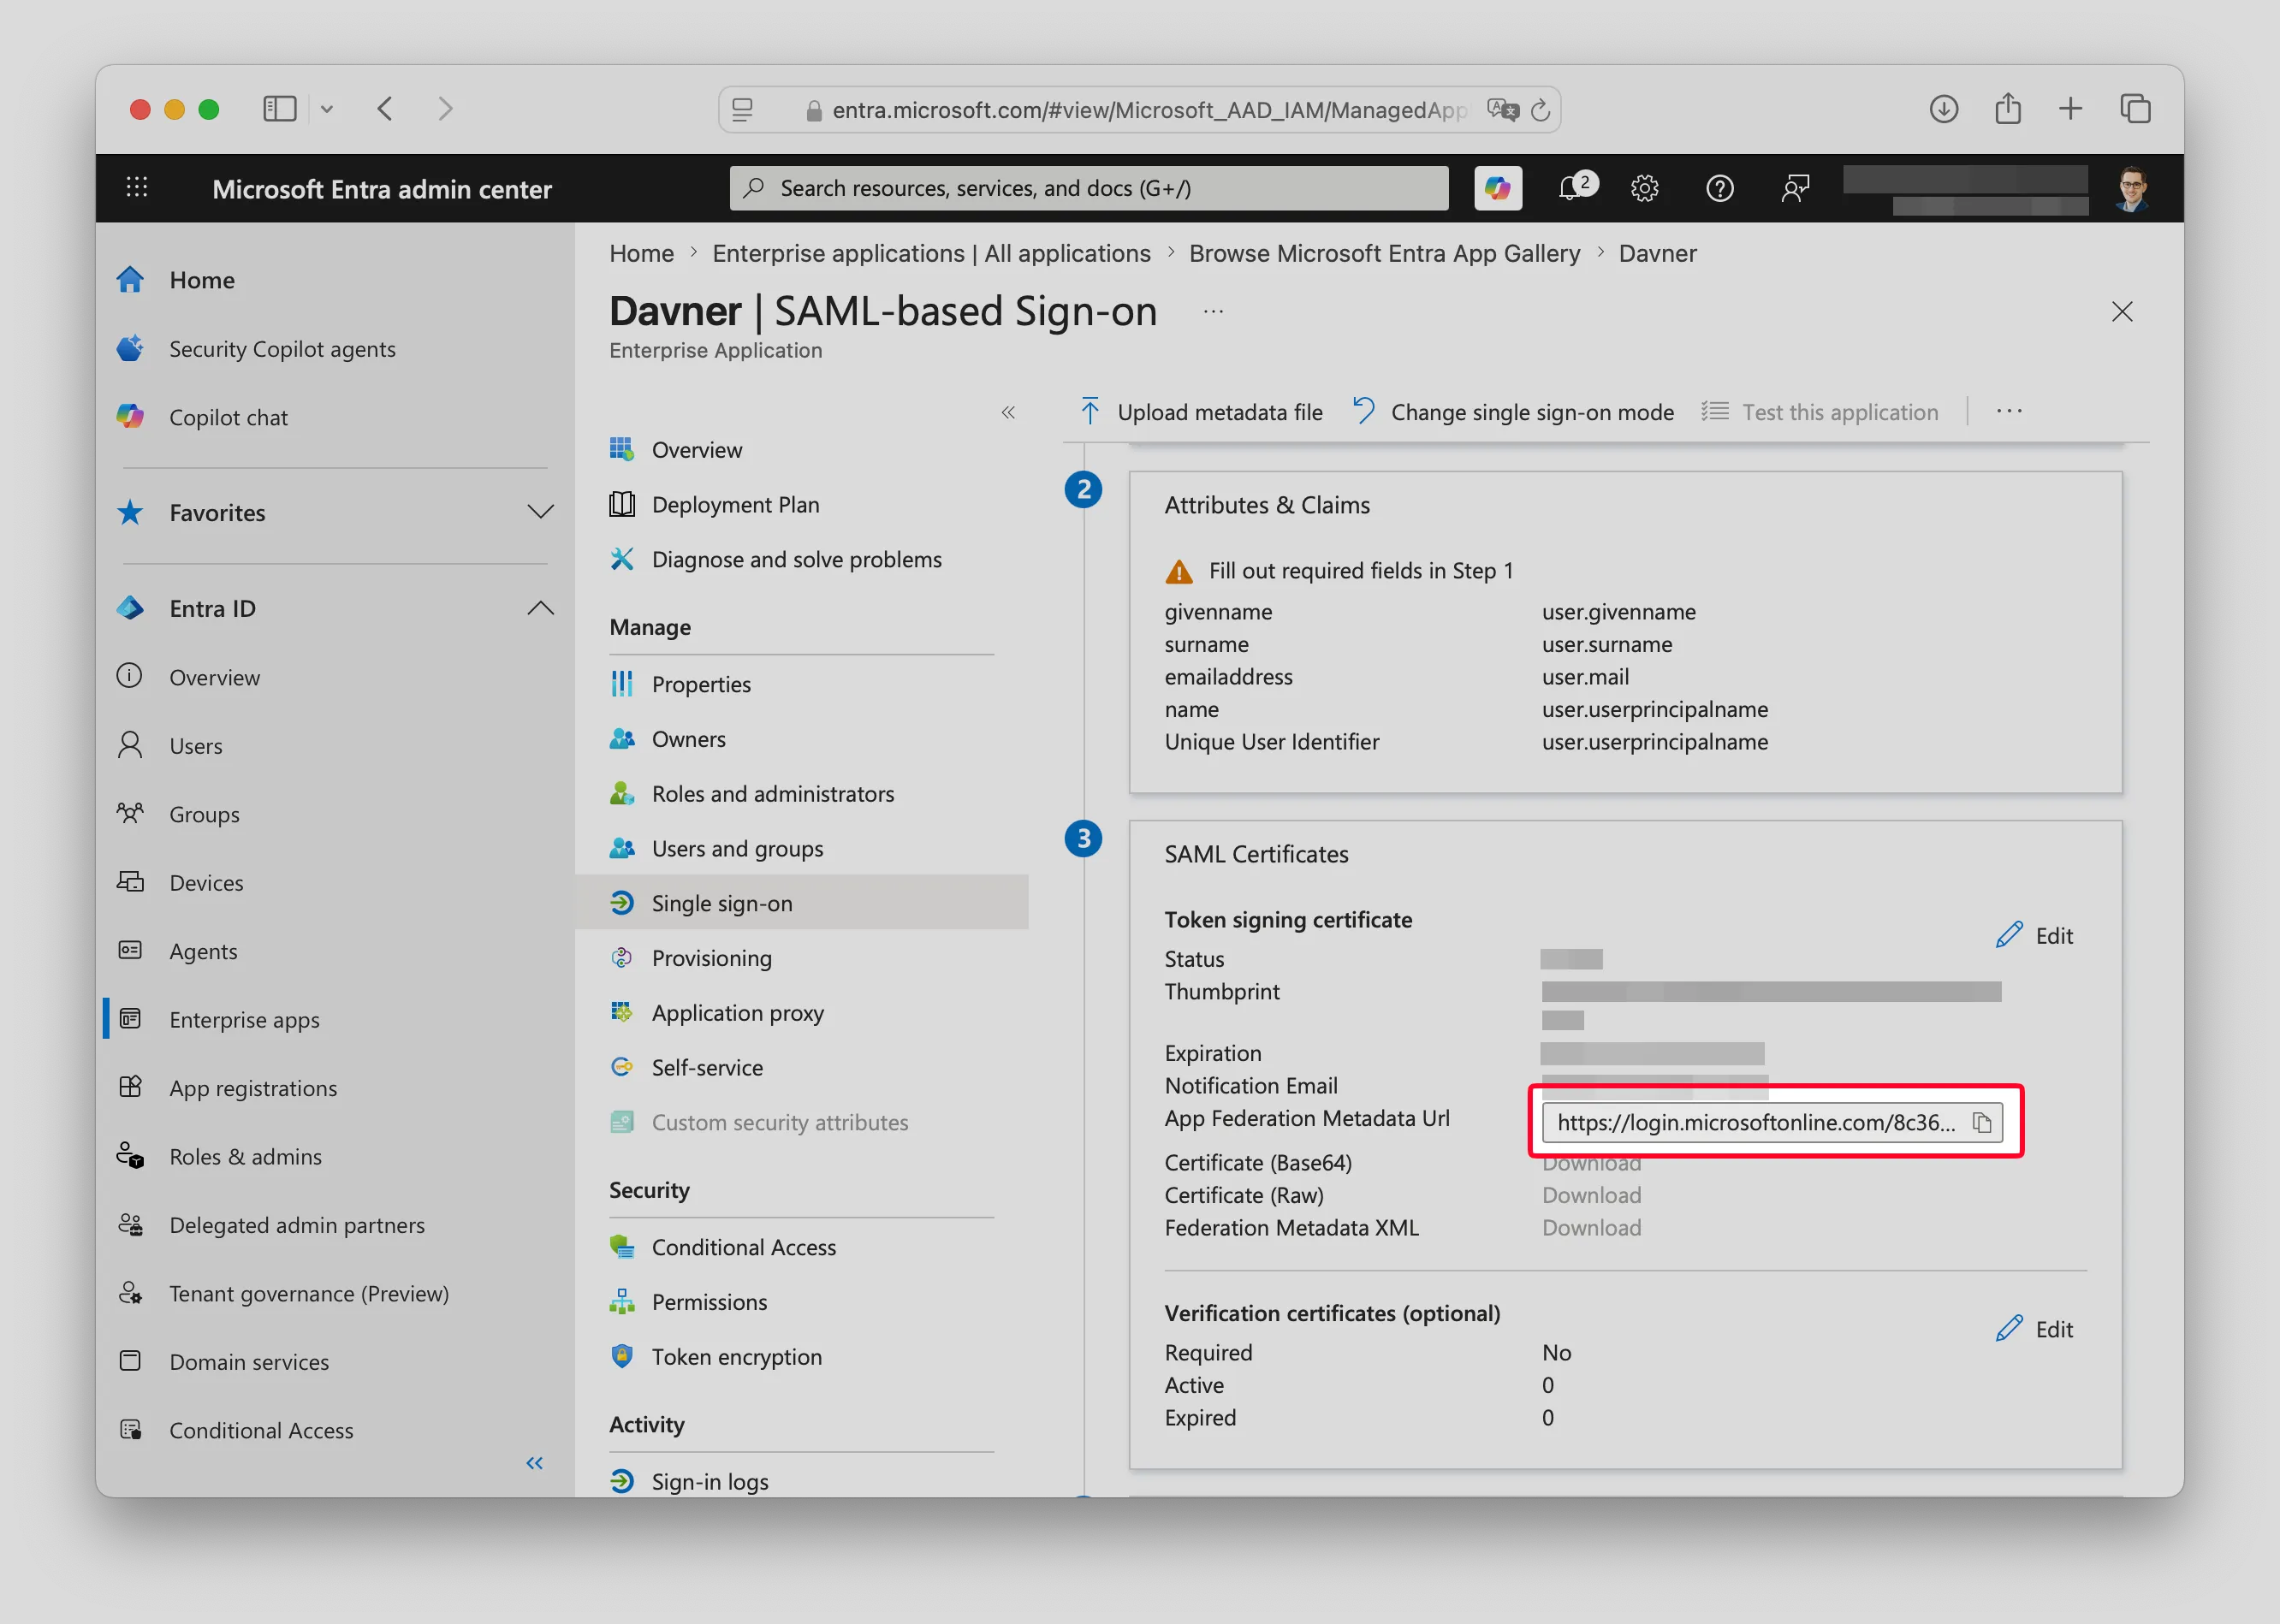Download the Certificate (Raw)

pyautogui.click(x=1591, y=1195)
